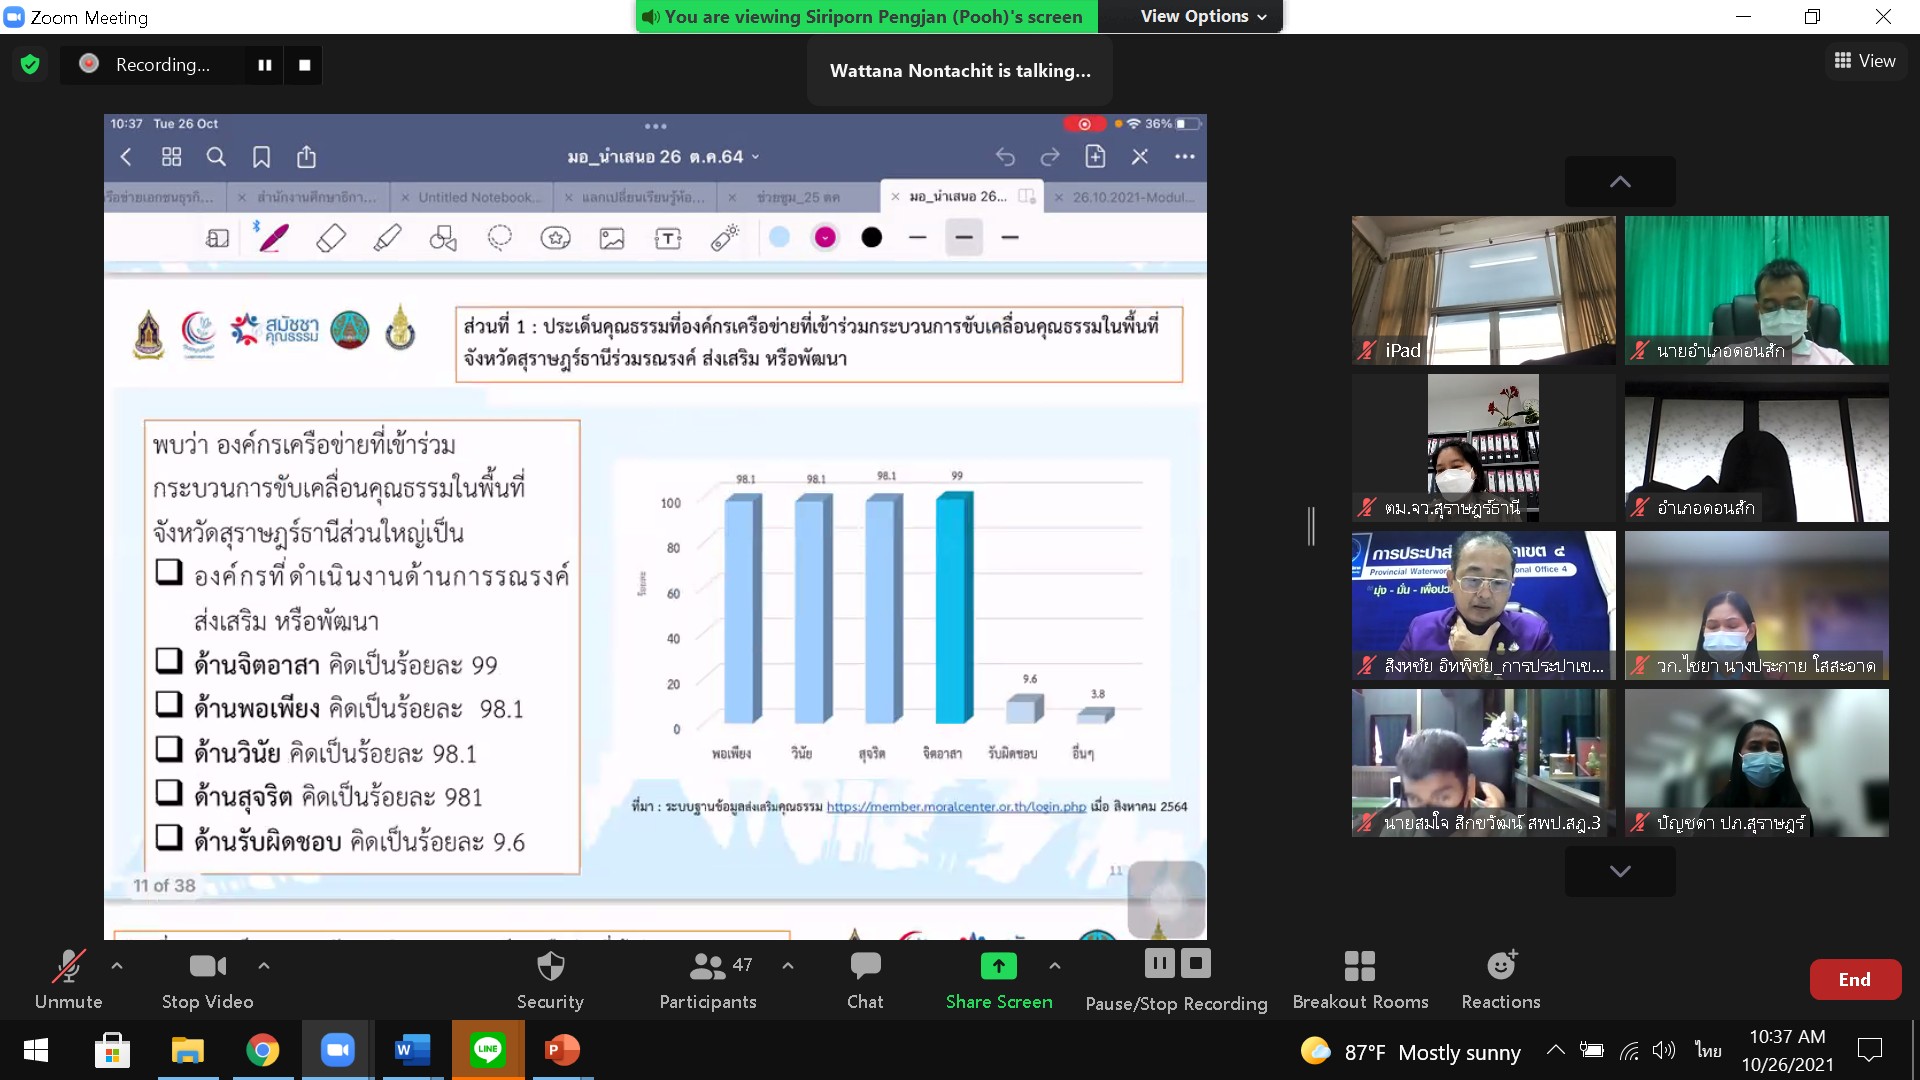1920x1080 pixels.
Task: Open Breakout Rooms
Action: click(x=1360, y=966)
